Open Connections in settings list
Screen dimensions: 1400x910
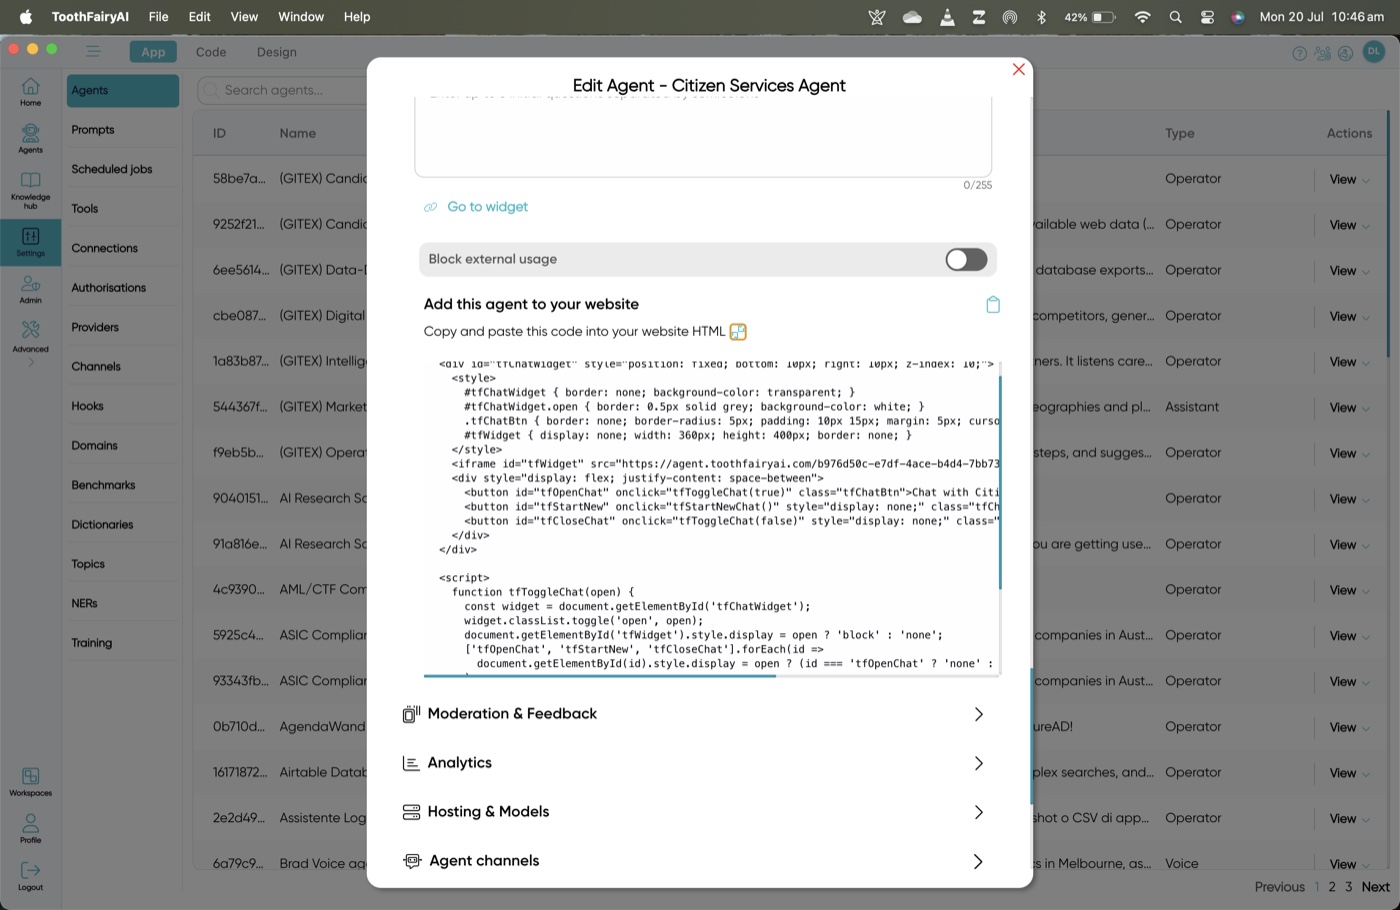click(104, 249)
